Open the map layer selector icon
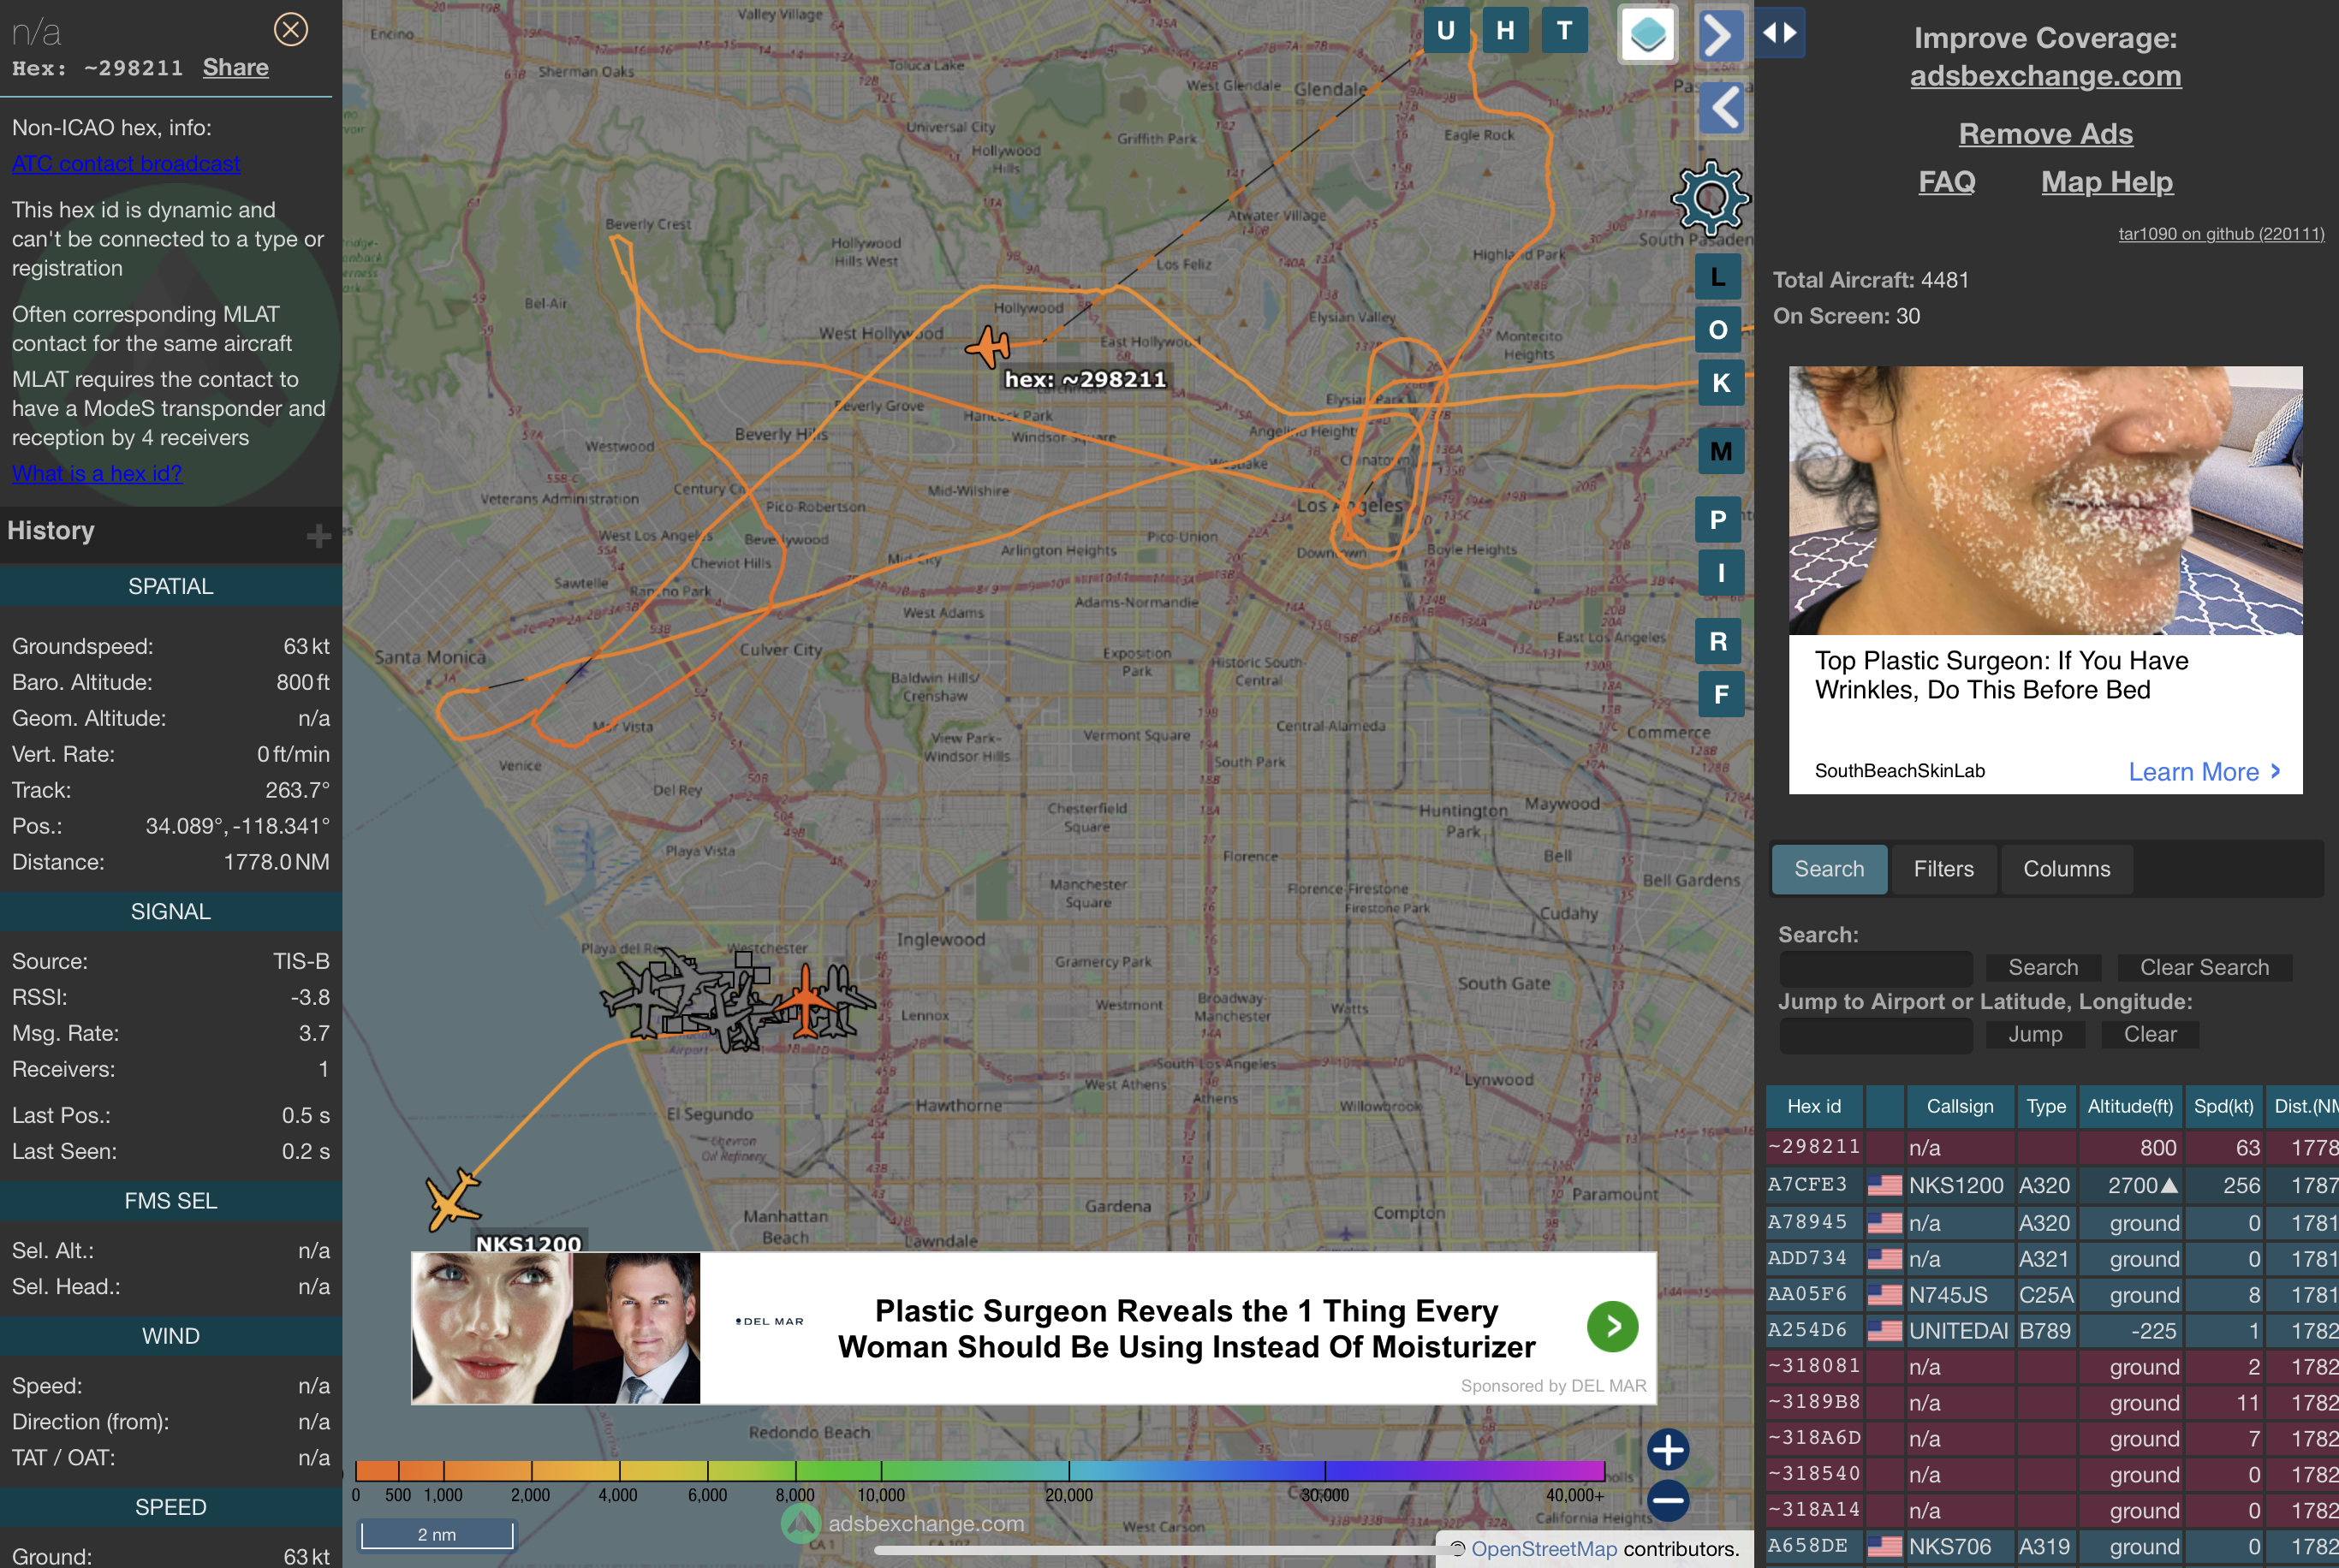This screenshot has height=1568, width=2339. (x=1647, y=34)
